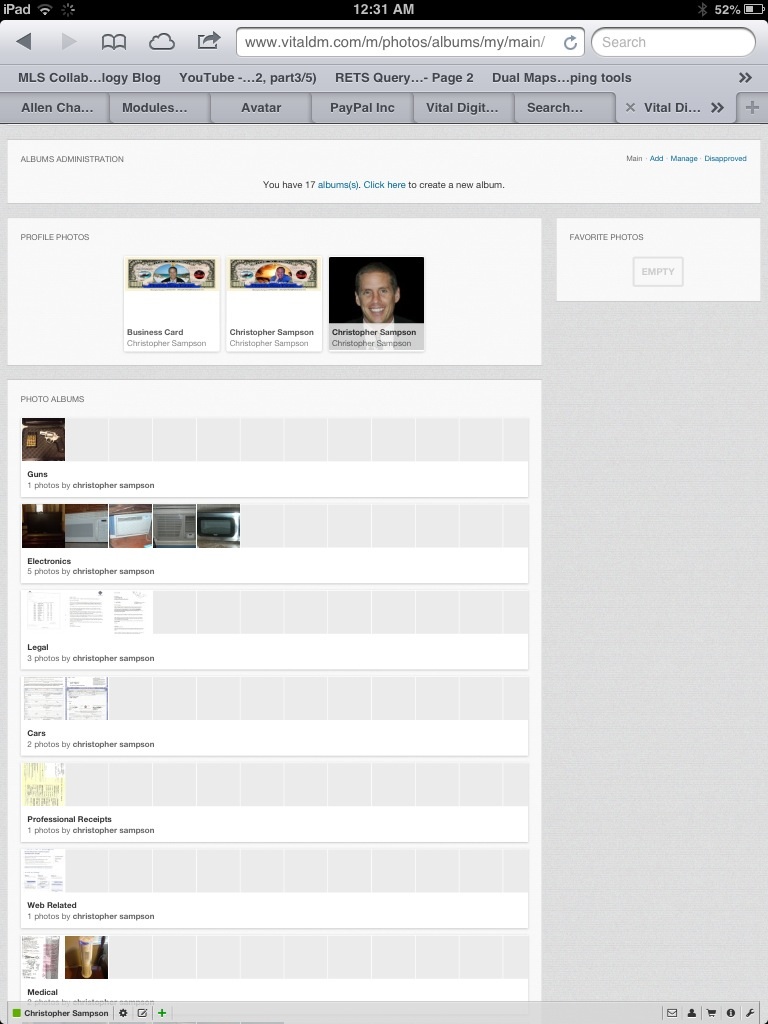
Task: Open the Cars album title
Action: tap(37, 733)
